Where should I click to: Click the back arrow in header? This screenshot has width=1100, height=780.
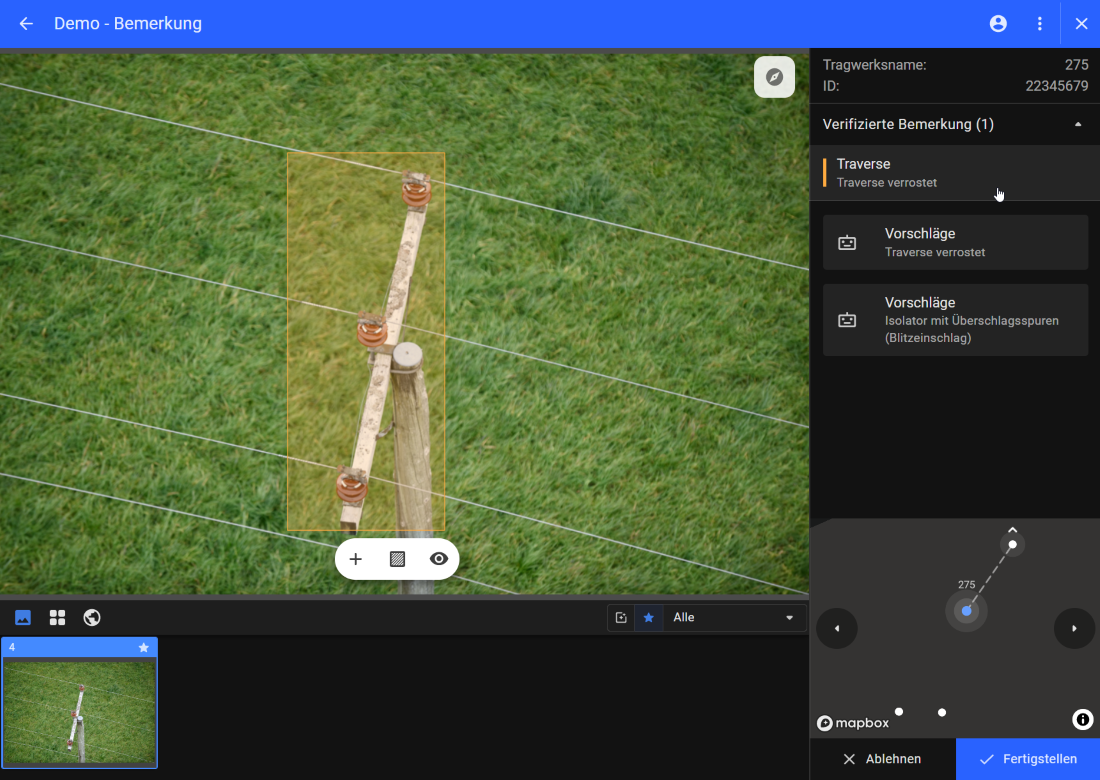point(26,23)
